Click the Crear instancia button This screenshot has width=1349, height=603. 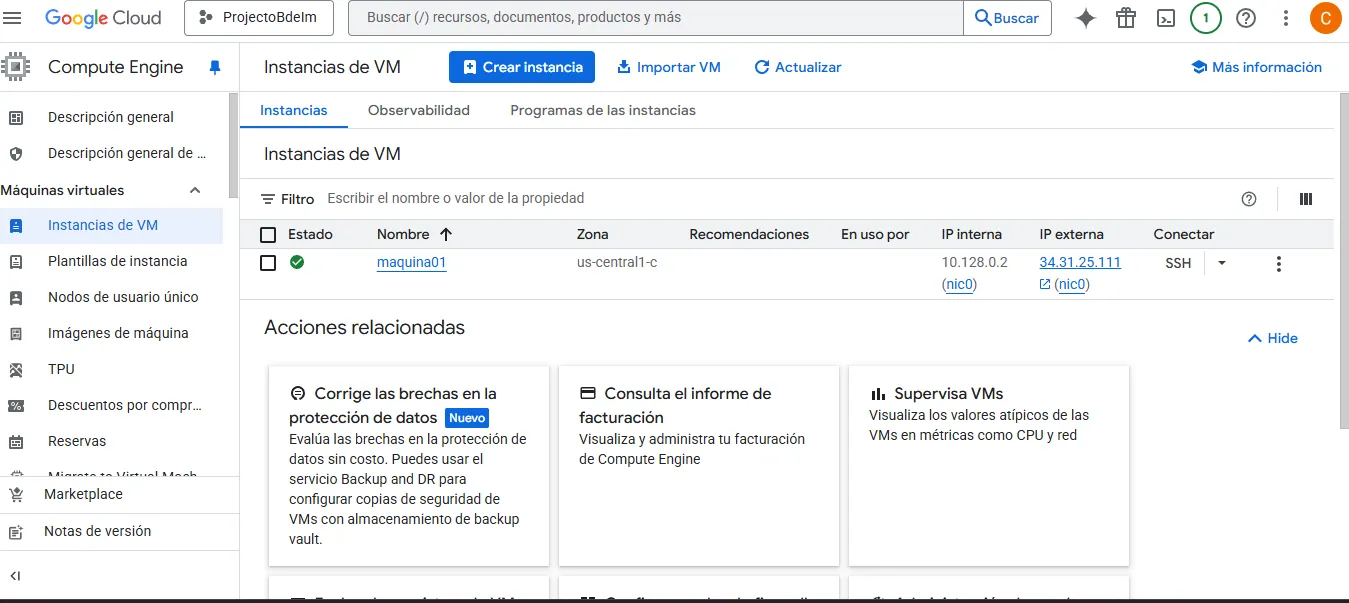click(x=522, y=67)
